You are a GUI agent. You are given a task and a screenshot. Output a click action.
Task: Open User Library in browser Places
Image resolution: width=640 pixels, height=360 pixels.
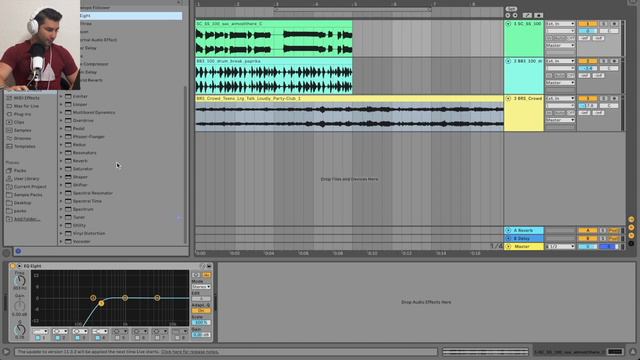[27, 179]
